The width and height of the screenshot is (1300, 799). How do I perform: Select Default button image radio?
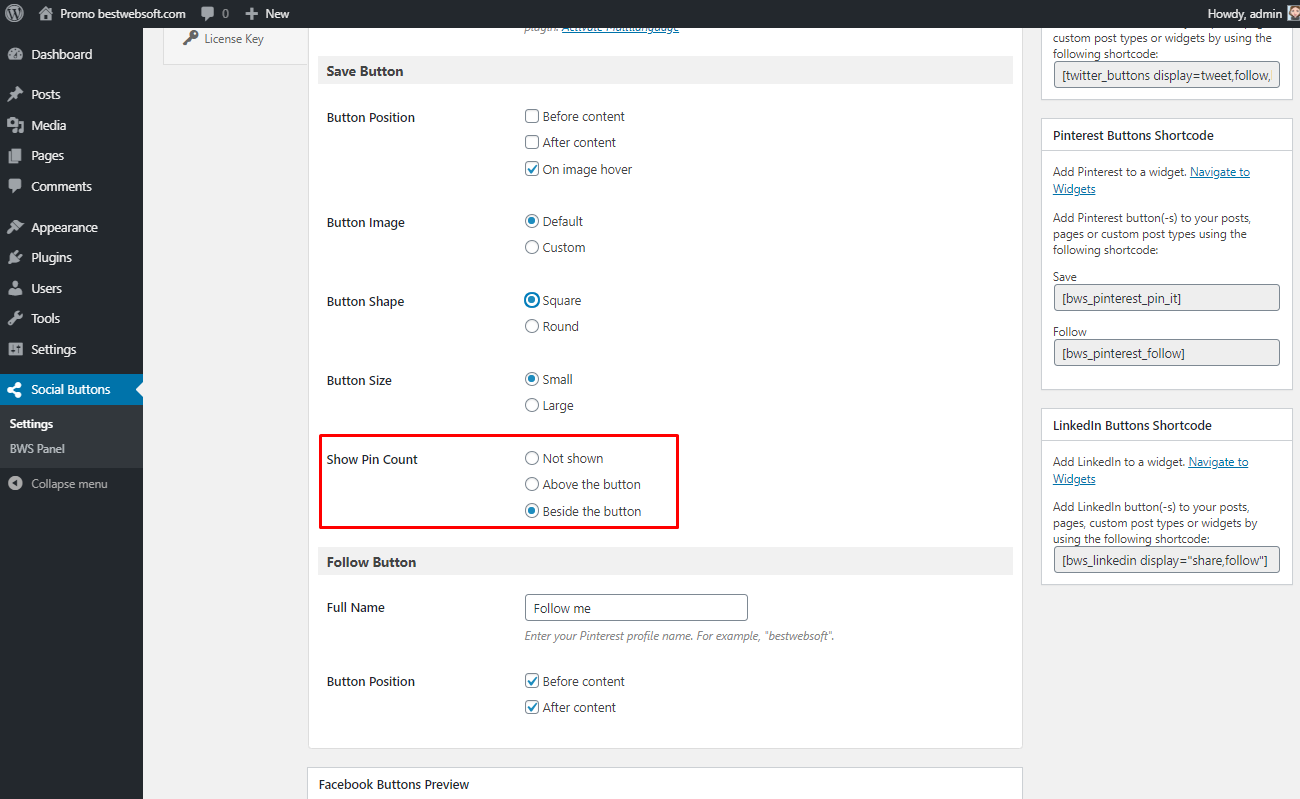click(x=532, y=221)
